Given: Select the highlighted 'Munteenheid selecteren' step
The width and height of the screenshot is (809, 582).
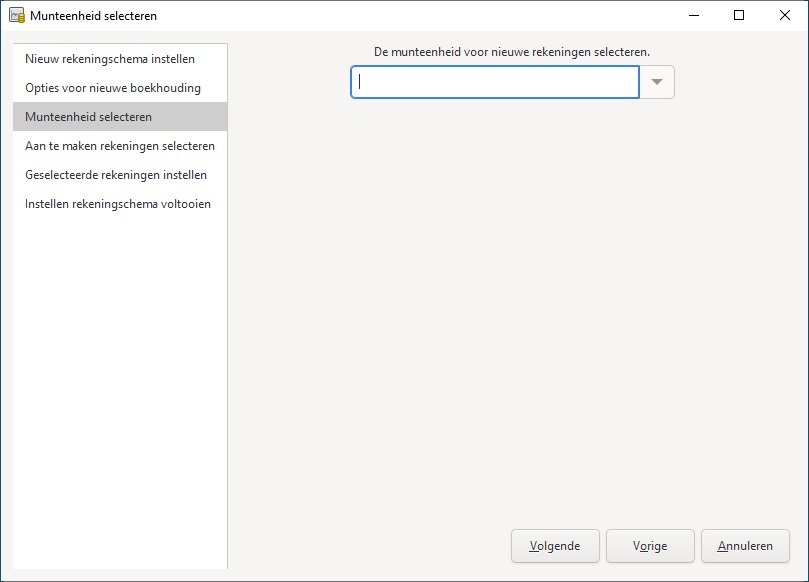Looking at the screenshot, I should coord(89,117).
